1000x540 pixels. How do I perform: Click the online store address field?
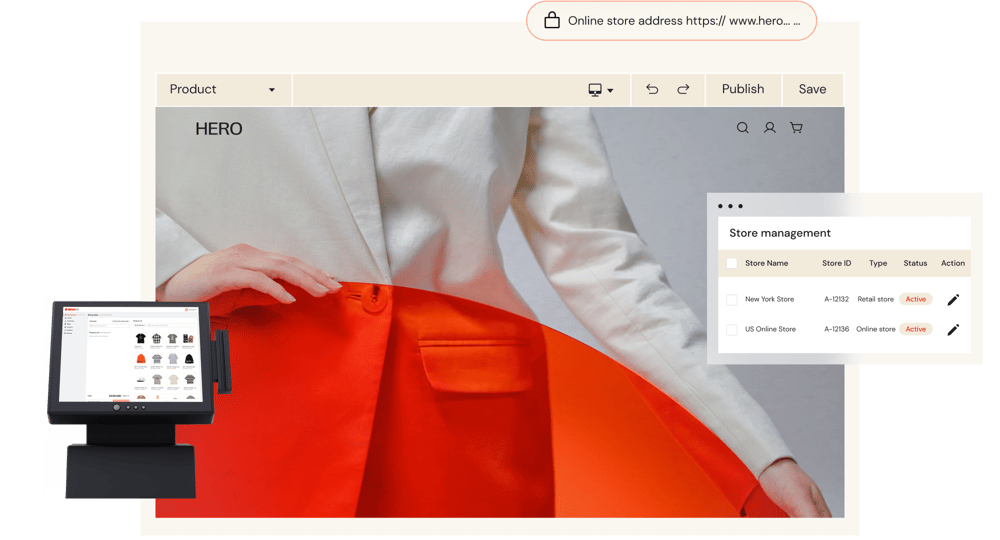coord(671,21)
